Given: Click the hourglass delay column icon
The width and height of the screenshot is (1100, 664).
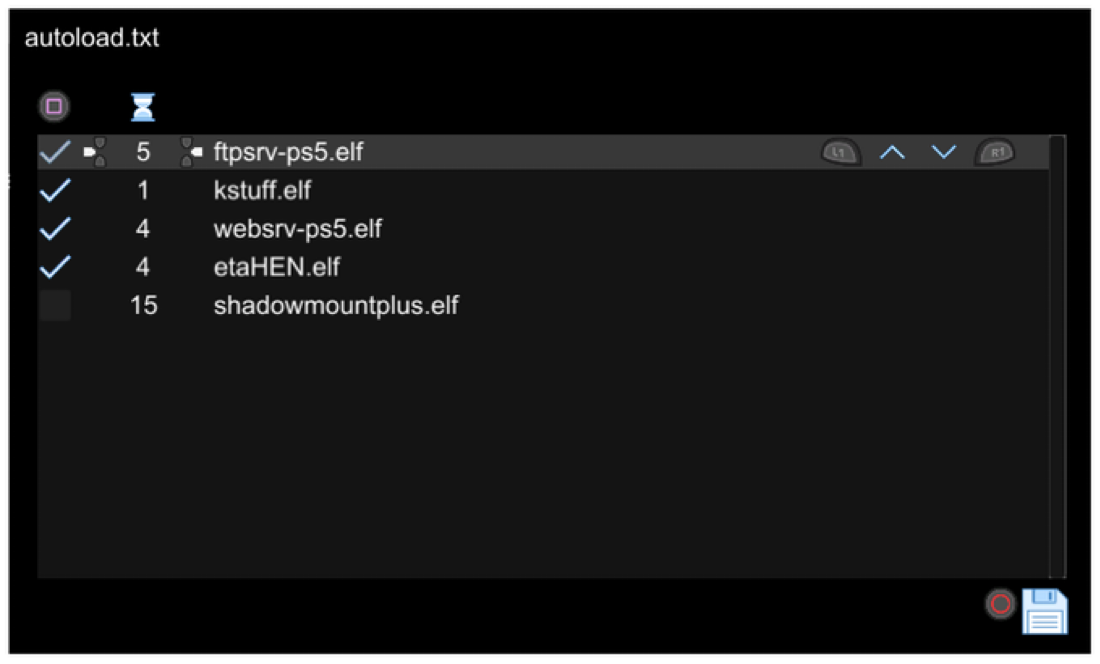Looking at the screenshot, I should pyautogui.click(x=143, y=107).
